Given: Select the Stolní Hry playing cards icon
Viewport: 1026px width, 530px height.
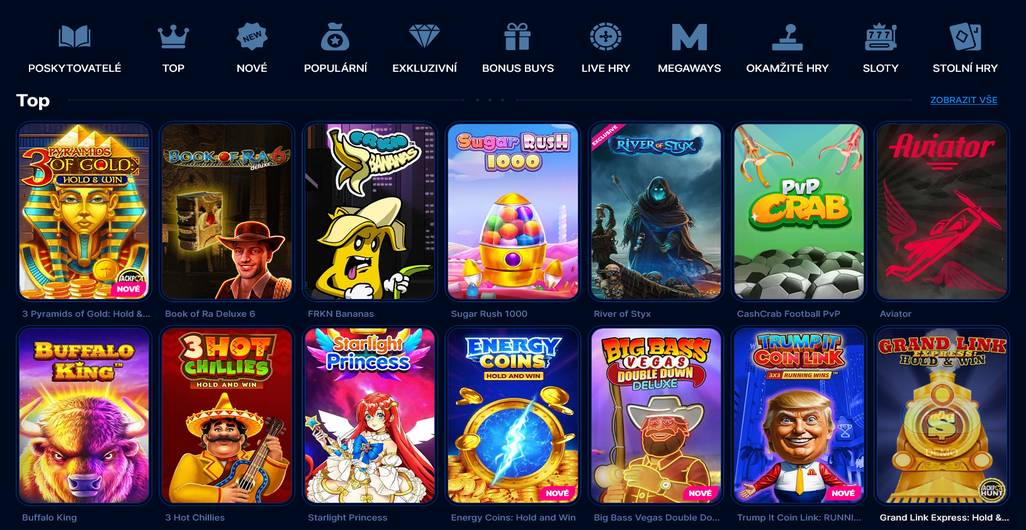Looking at the screenshot, I should point(965,37).
